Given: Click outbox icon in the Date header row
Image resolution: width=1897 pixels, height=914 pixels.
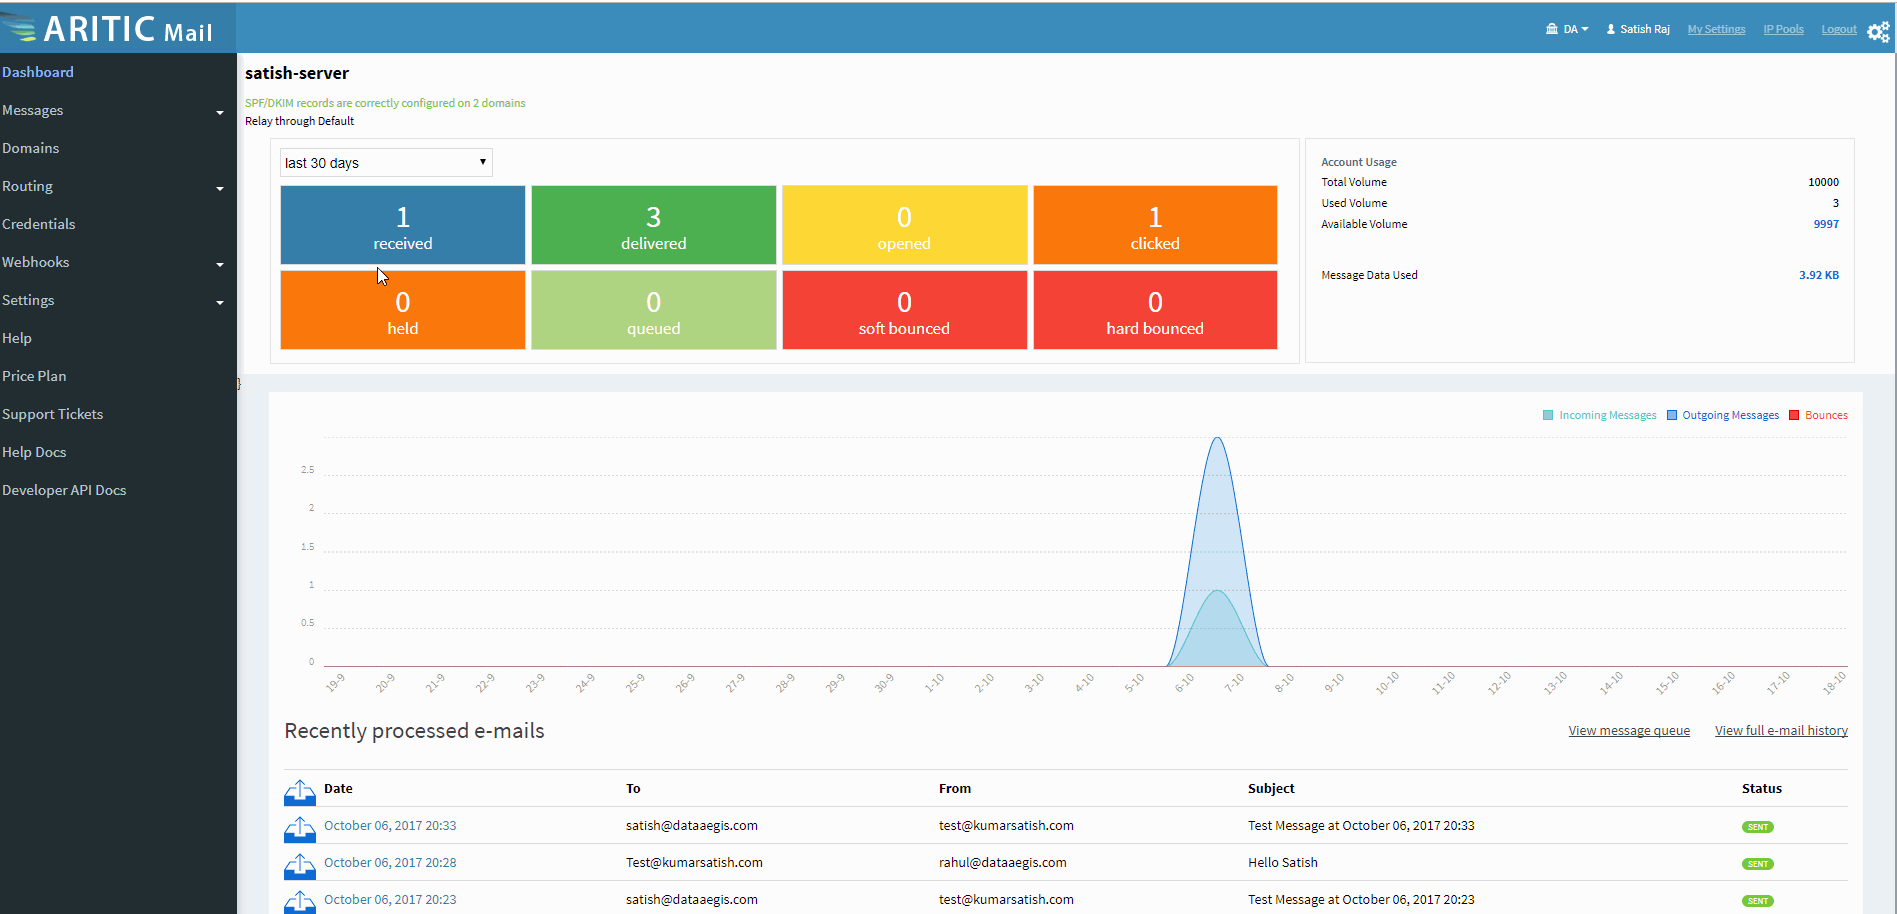Looking at the screenshot, I should [299, 792].
